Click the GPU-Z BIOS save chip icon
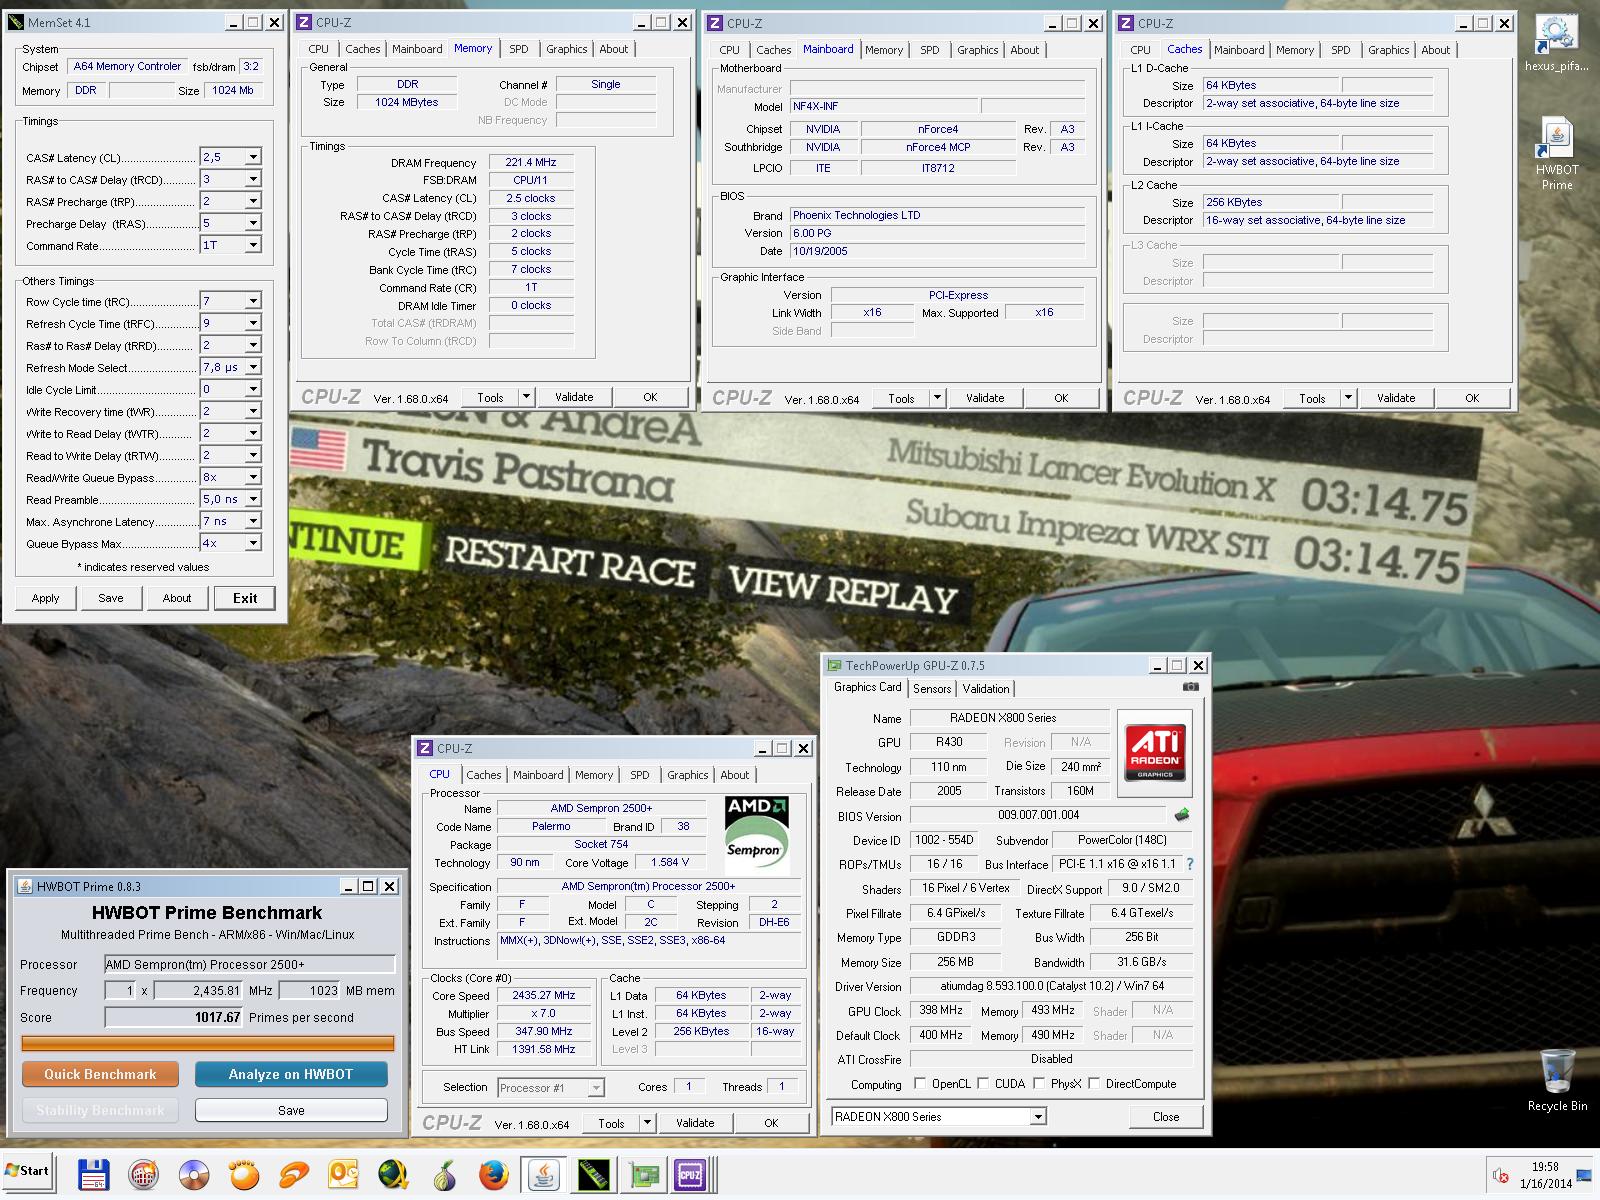1600x1200 pixels. pos(1182,815)
